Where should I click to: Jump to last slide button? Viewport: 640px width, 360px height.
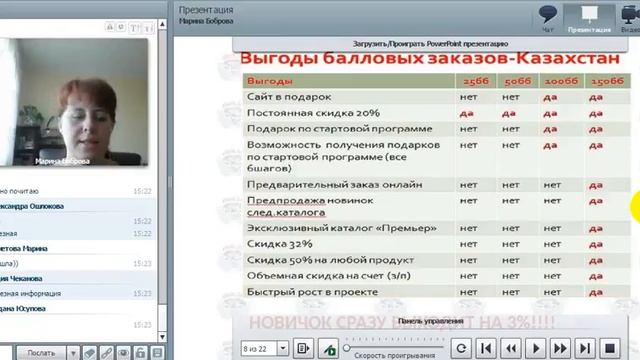click(585, 349)
